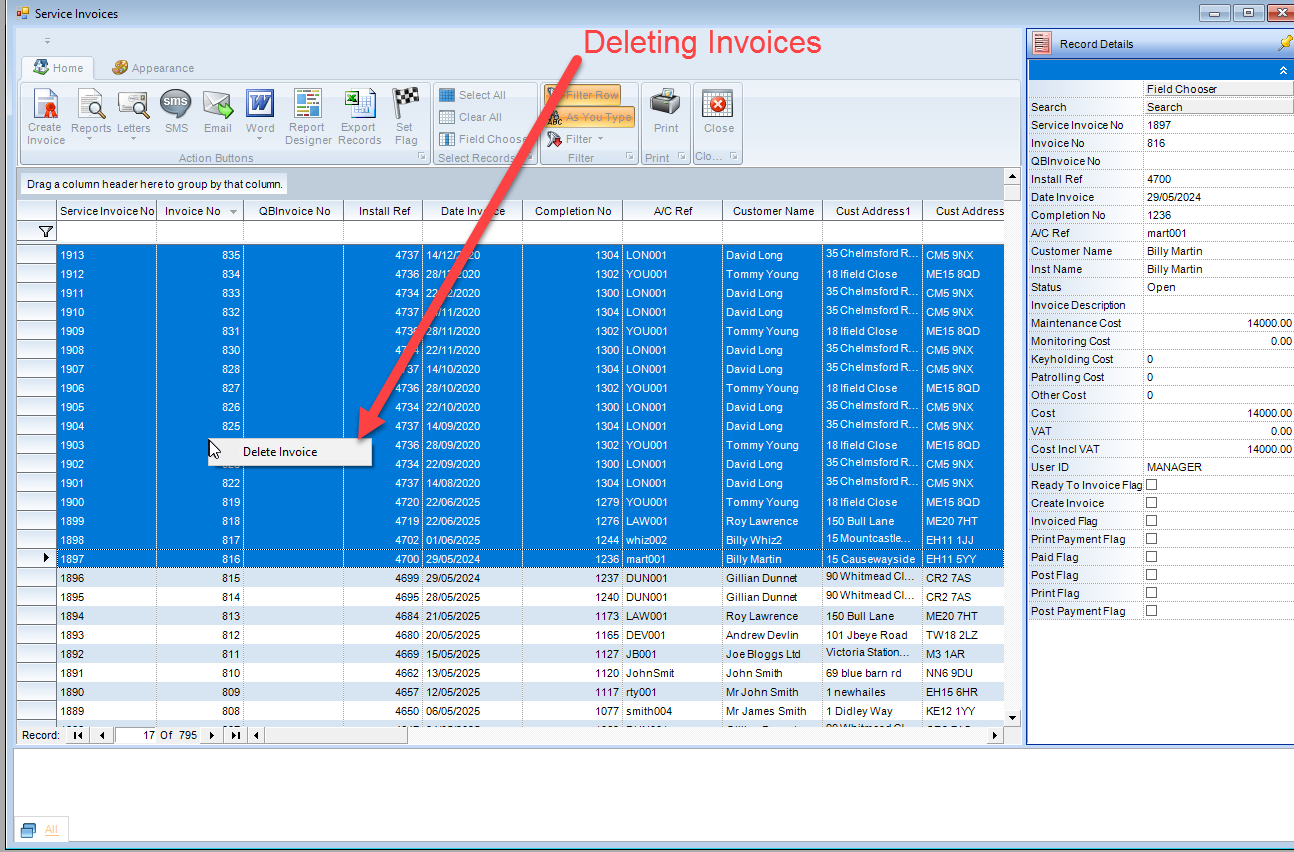
Task: Tick the Ready To Invoice Flag checkbox
Action: (x=1151, y=485)
